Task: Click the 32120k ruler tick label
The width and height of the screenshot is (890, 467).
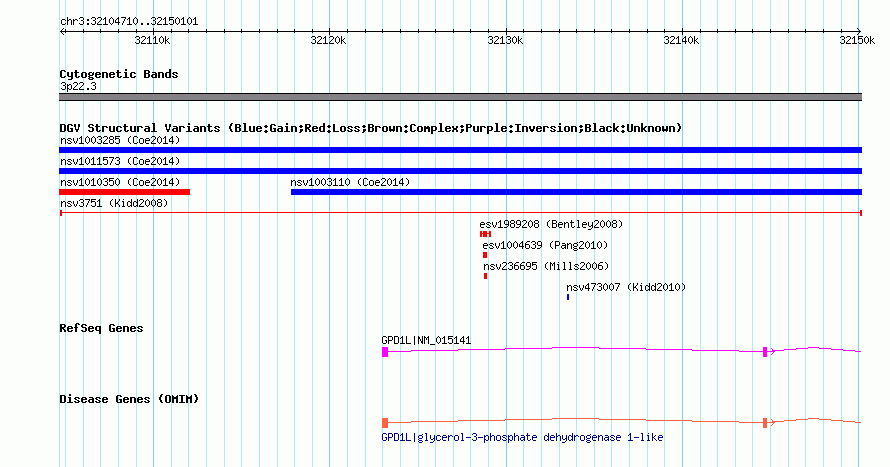Action: coord(328,41)
